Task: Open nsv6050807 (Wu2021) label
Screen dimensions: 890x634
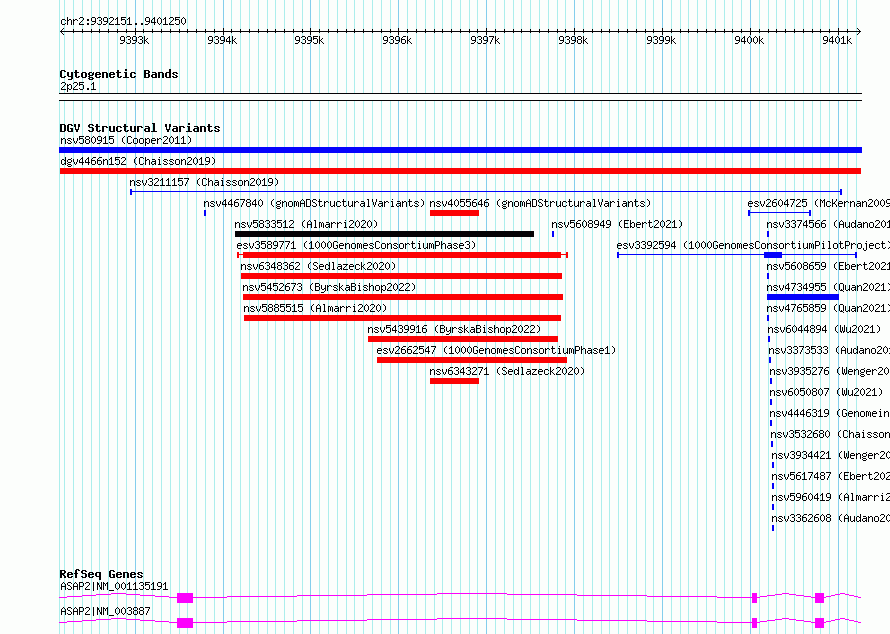Action: [x=826, y=392]
